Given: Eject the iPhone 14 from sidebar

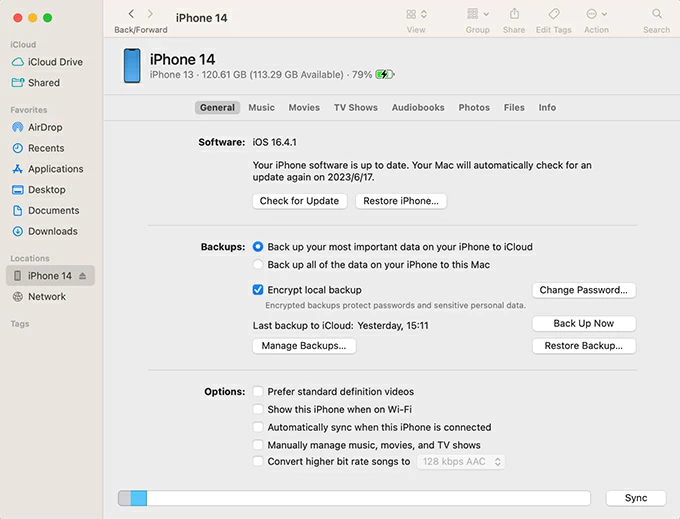Looking at the screenshot, I should pyautogui.click(x=82, y=276).
